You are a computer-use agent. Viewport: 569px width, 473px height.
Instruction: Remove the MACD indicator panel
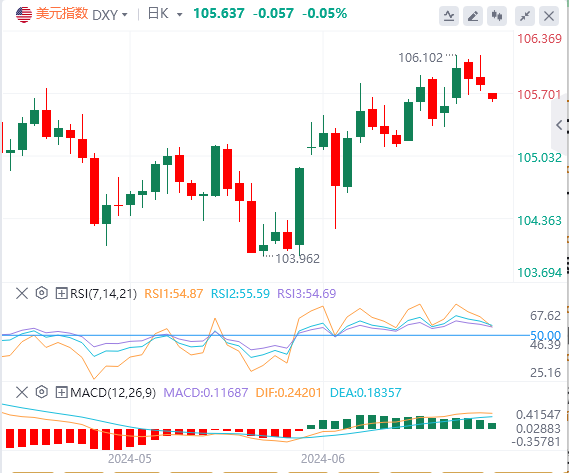coord(22,392)
